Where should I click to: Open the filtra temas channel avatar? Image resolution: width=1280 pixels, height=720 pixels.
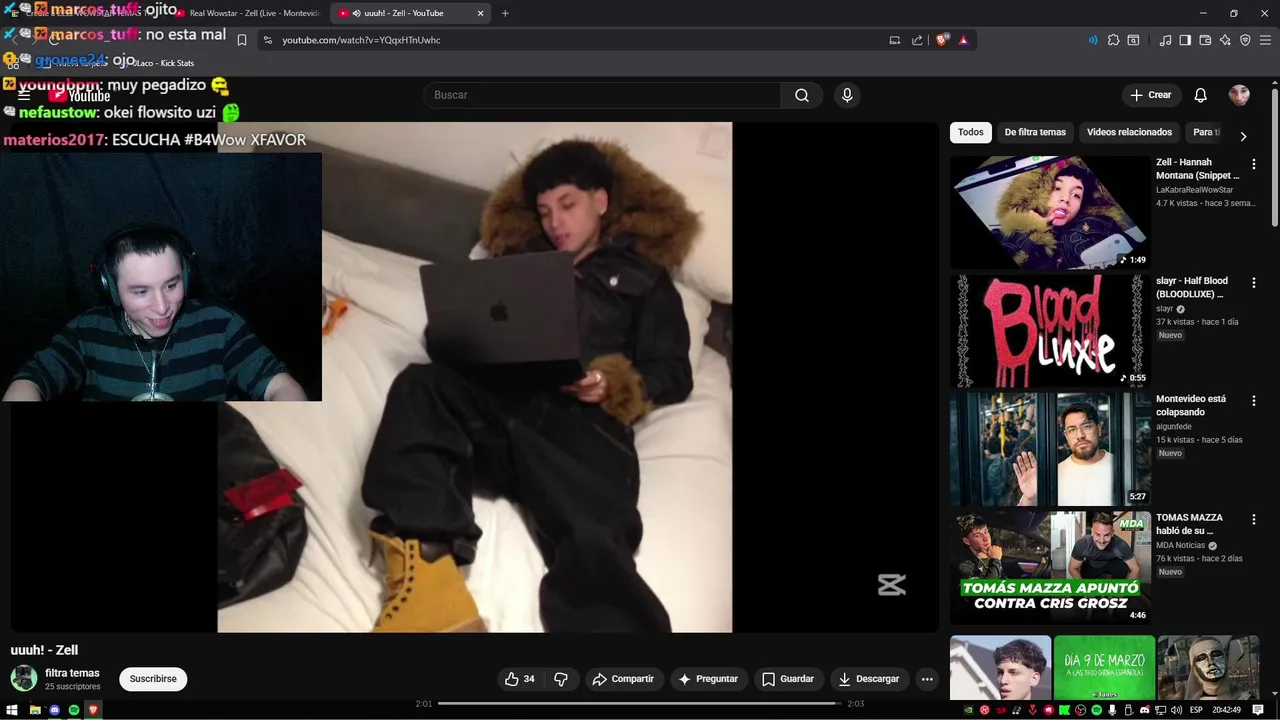[24, 678]
